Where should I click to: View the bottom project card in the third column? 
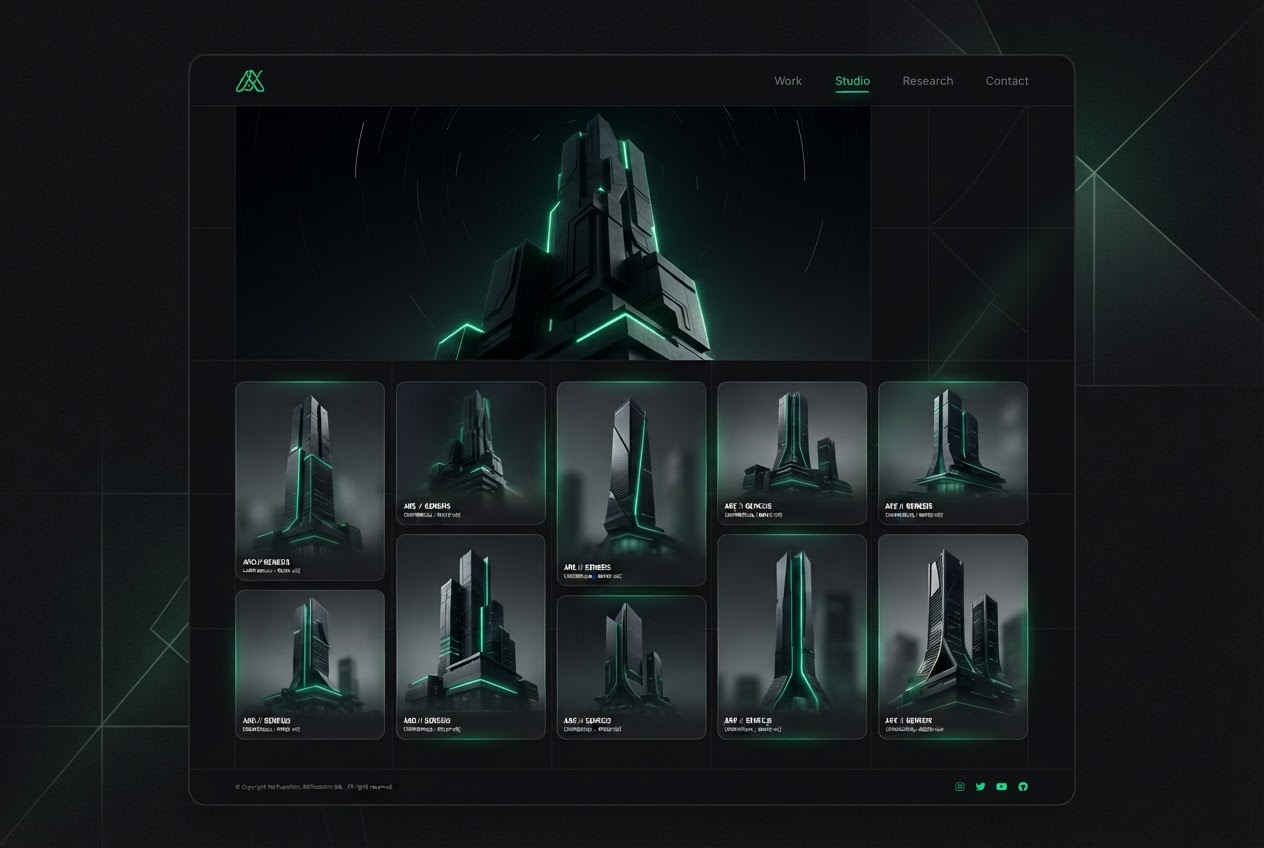tap(631, 668)
